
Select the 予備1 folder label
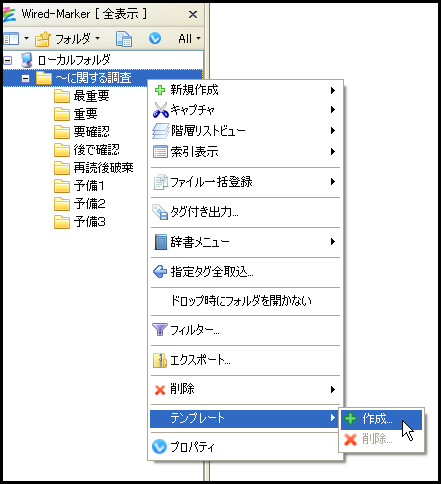(x=89, y=186)
